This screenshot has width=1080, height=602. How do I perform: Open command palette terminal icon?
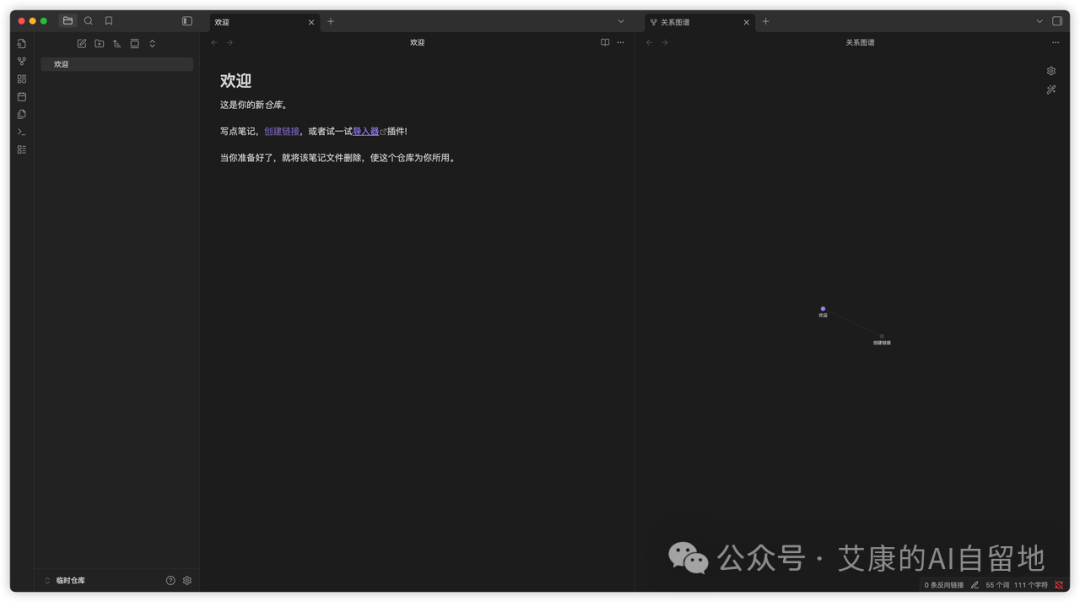tap(22, 132)
